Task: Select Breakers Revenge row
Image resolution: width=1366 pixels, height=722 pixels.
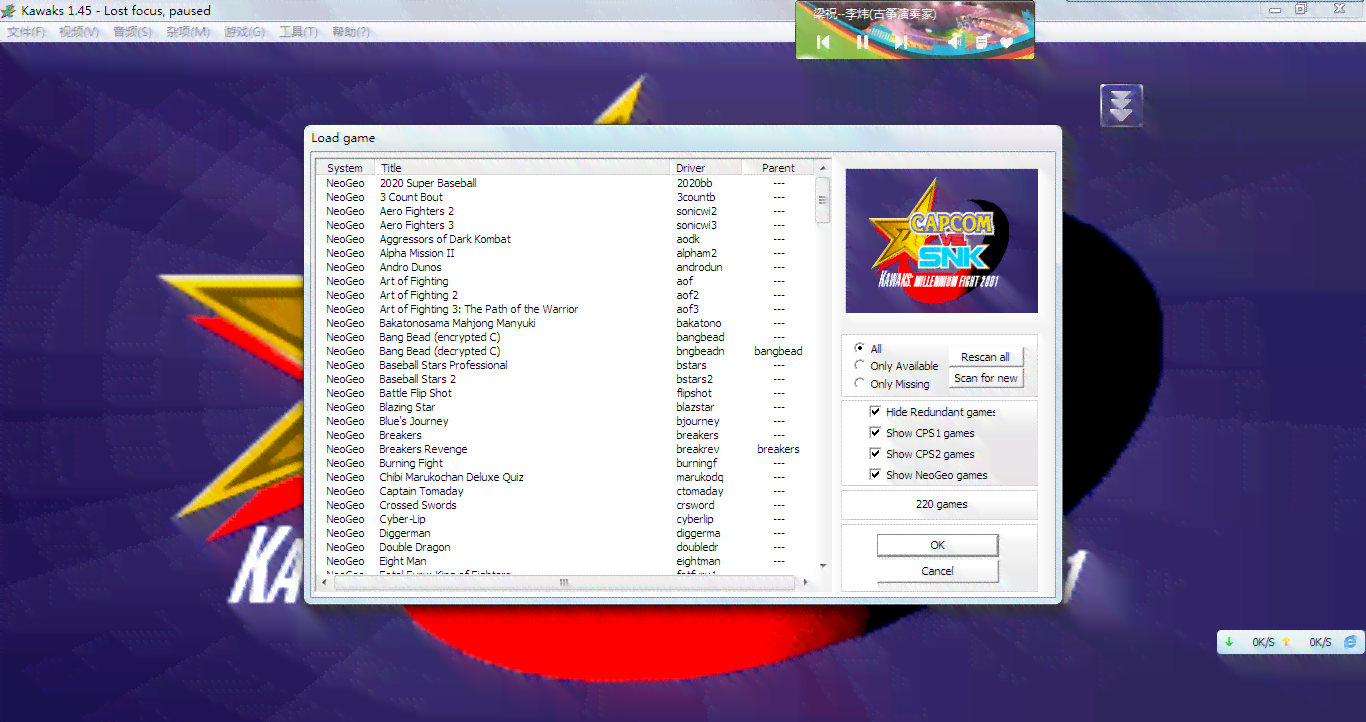Action: point(566,449)
